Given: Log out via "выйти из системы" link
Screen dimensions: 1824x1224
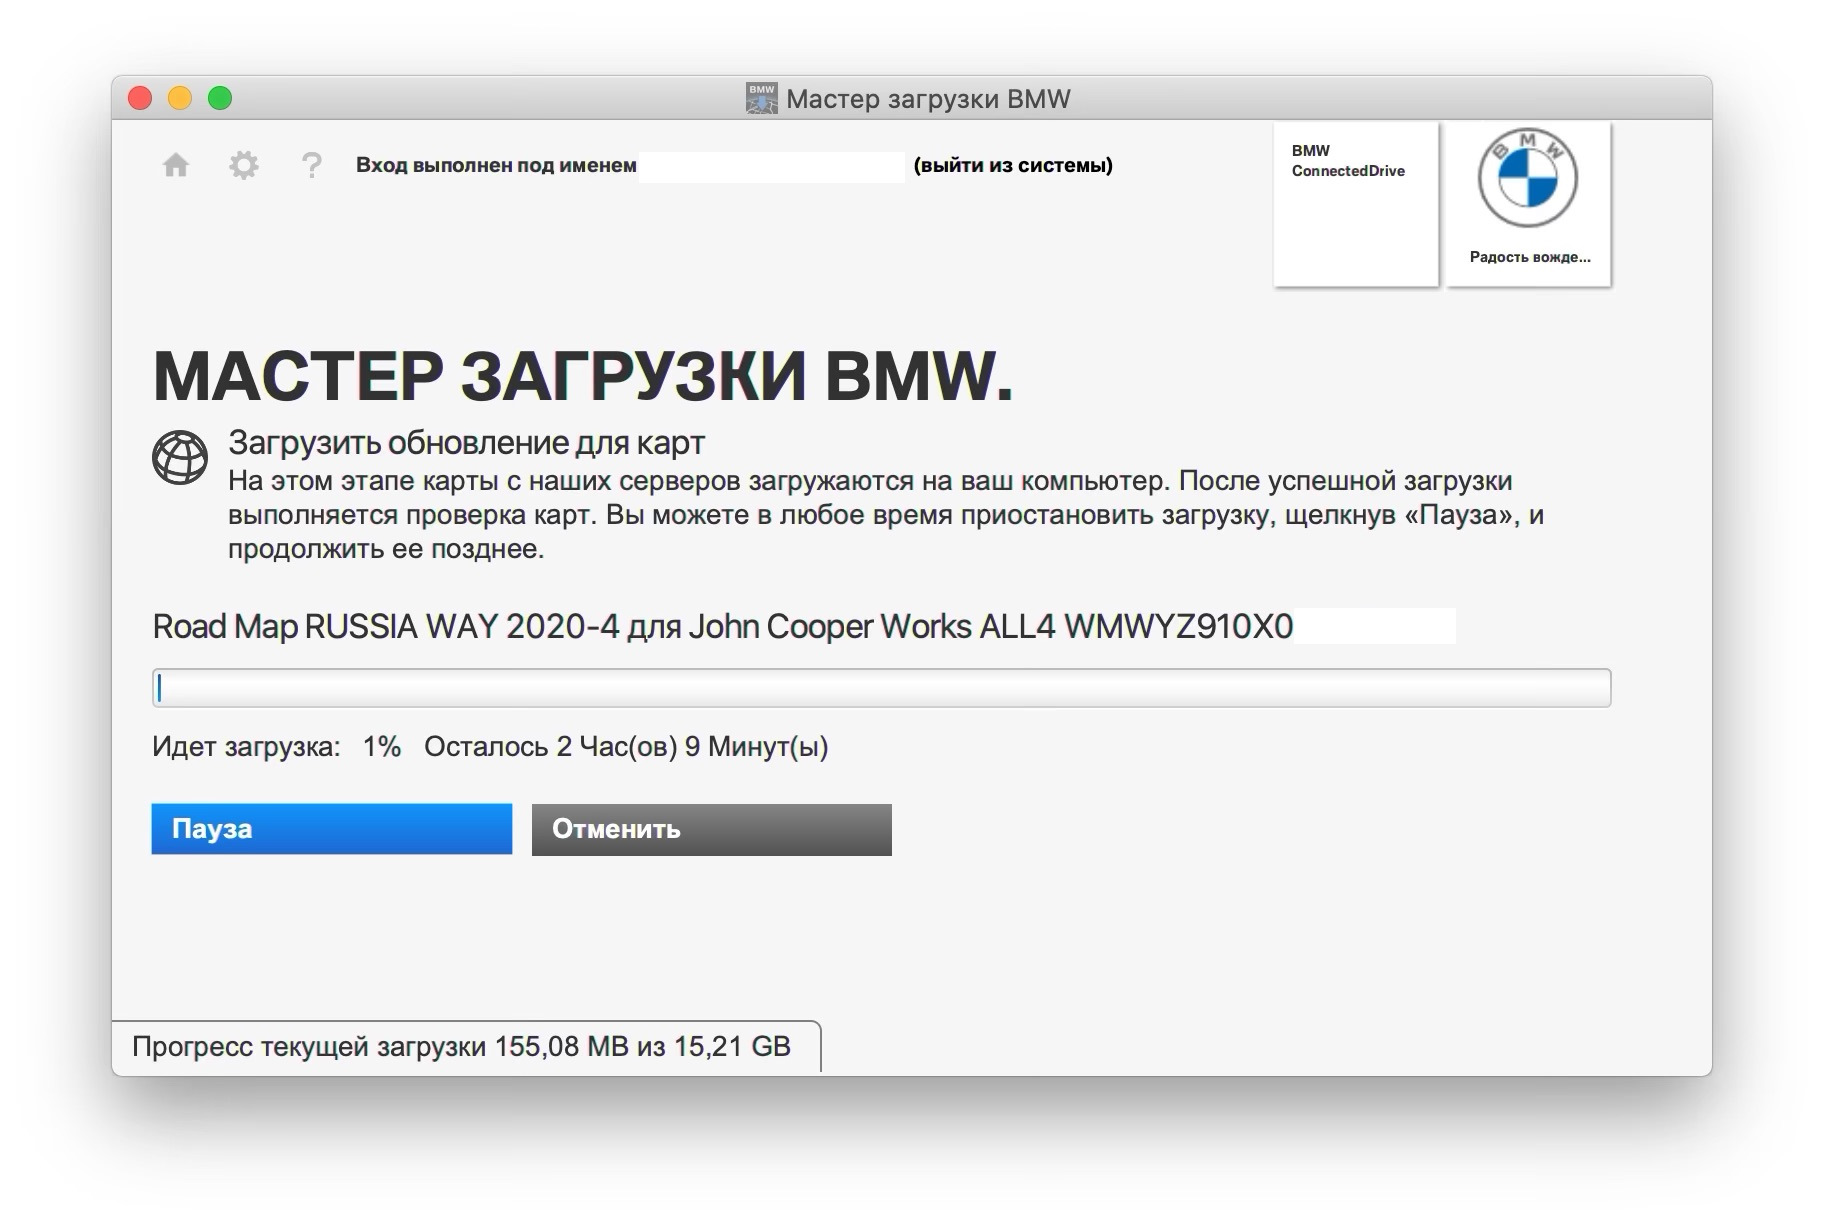Looking at the screenshot, I should pyautogui.click(x=1013, y=165).
